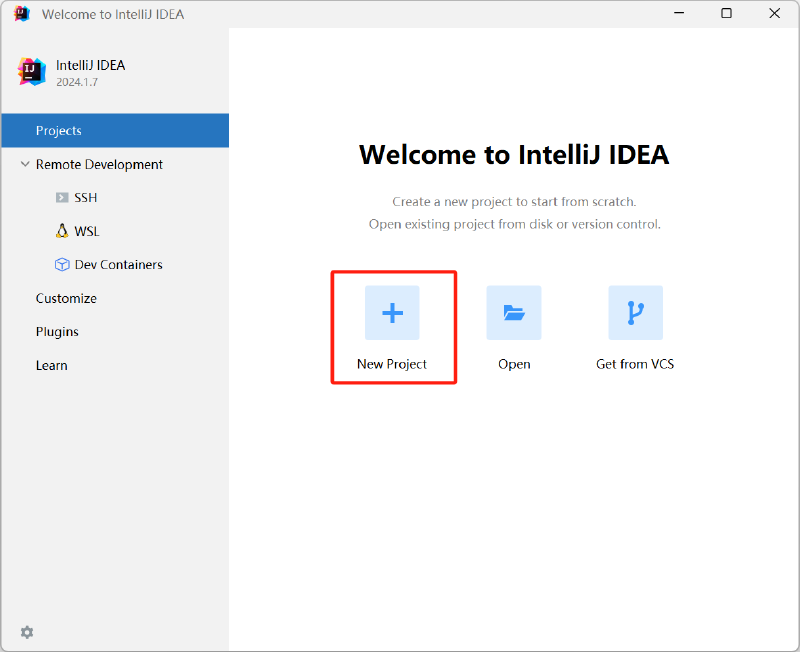Viewport: 800px width, 652px height.
Task: Select SSH under Remote Development
Action: [86, 197]
